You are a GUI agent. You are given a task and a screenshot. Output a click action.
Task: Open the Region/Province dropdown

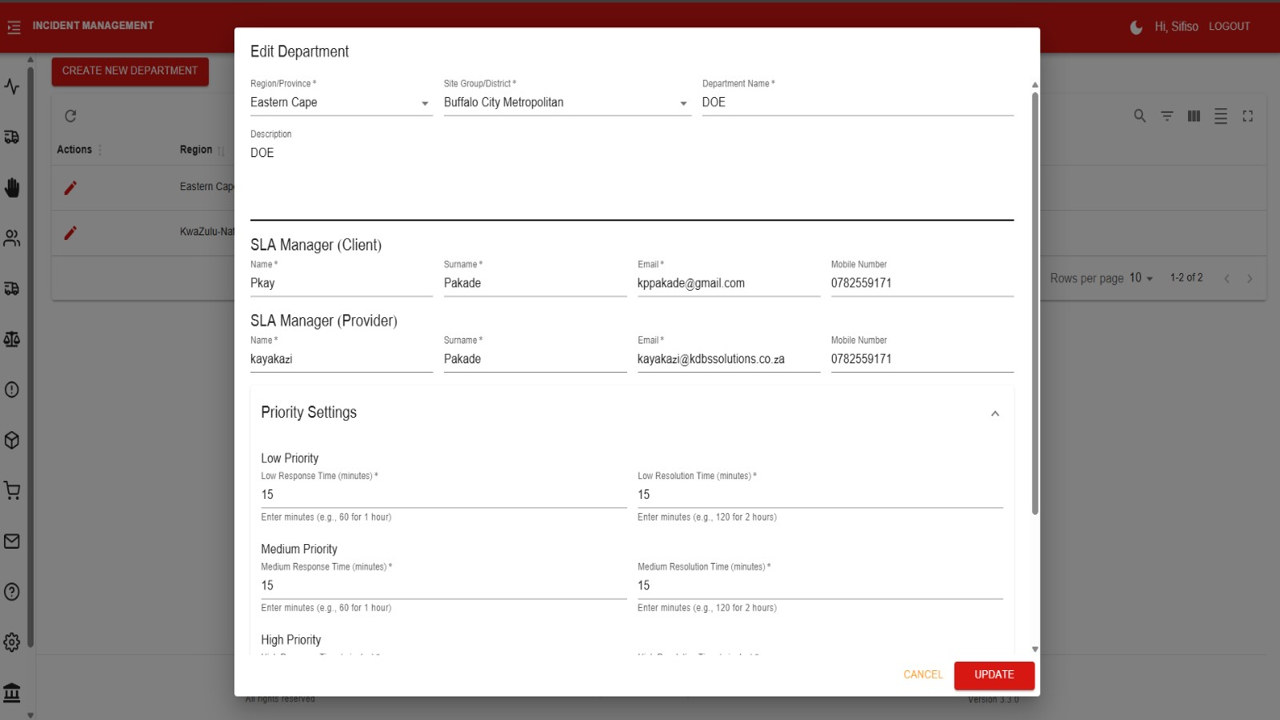point(341,102)
